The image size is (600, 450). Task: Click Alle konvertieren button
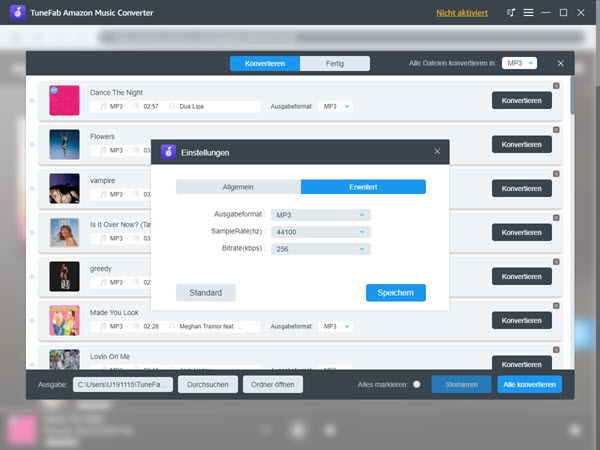pos(530,385)
